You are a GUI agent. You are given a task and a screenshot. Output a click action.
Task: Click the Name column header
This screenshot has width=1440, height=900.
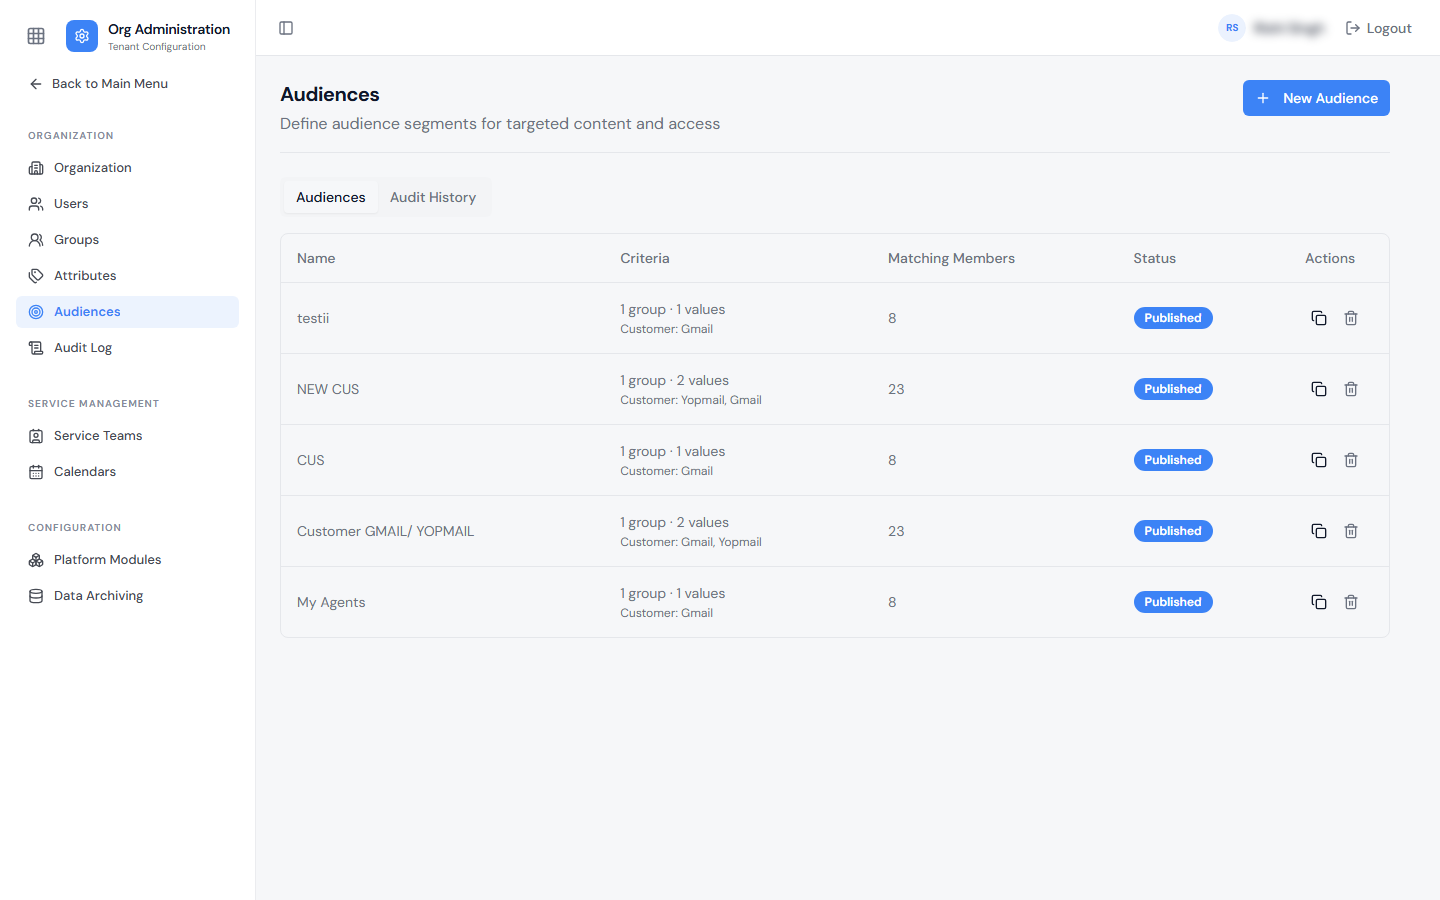point(316,258)
